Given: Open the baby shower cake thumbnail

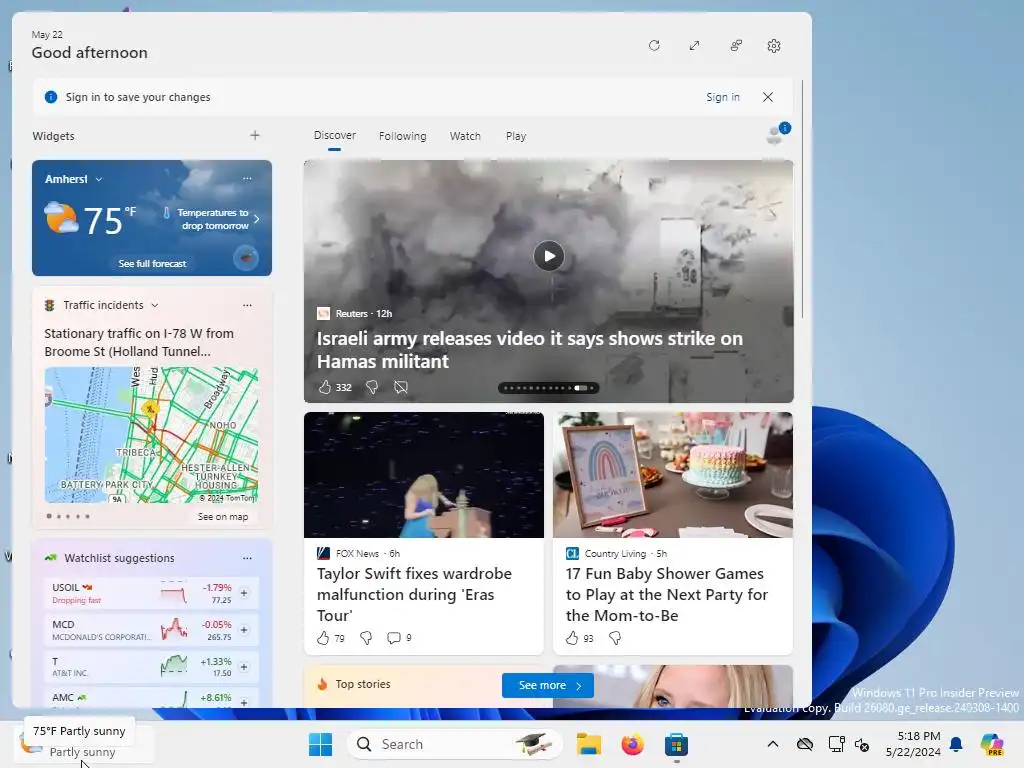Looking at the screenshot, I should (x=673, y=475).
